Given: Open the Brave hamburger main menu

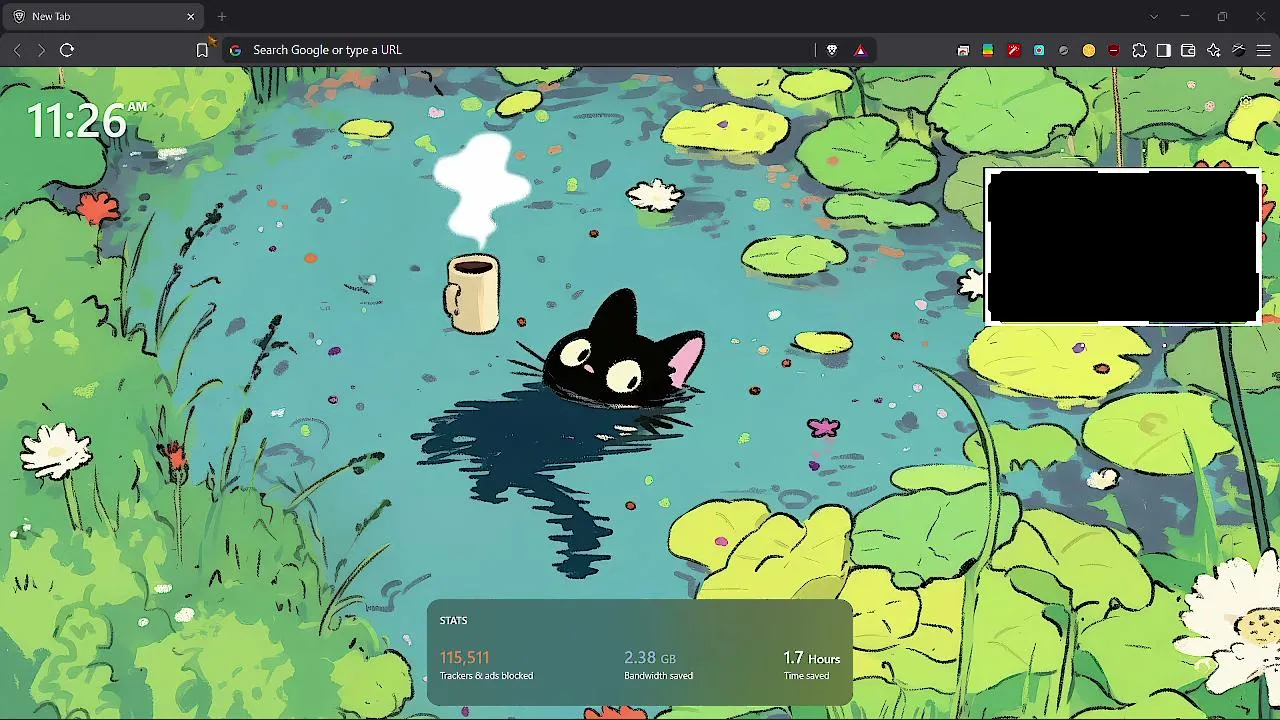Looking at the screenshot, I should (1263, 50).
